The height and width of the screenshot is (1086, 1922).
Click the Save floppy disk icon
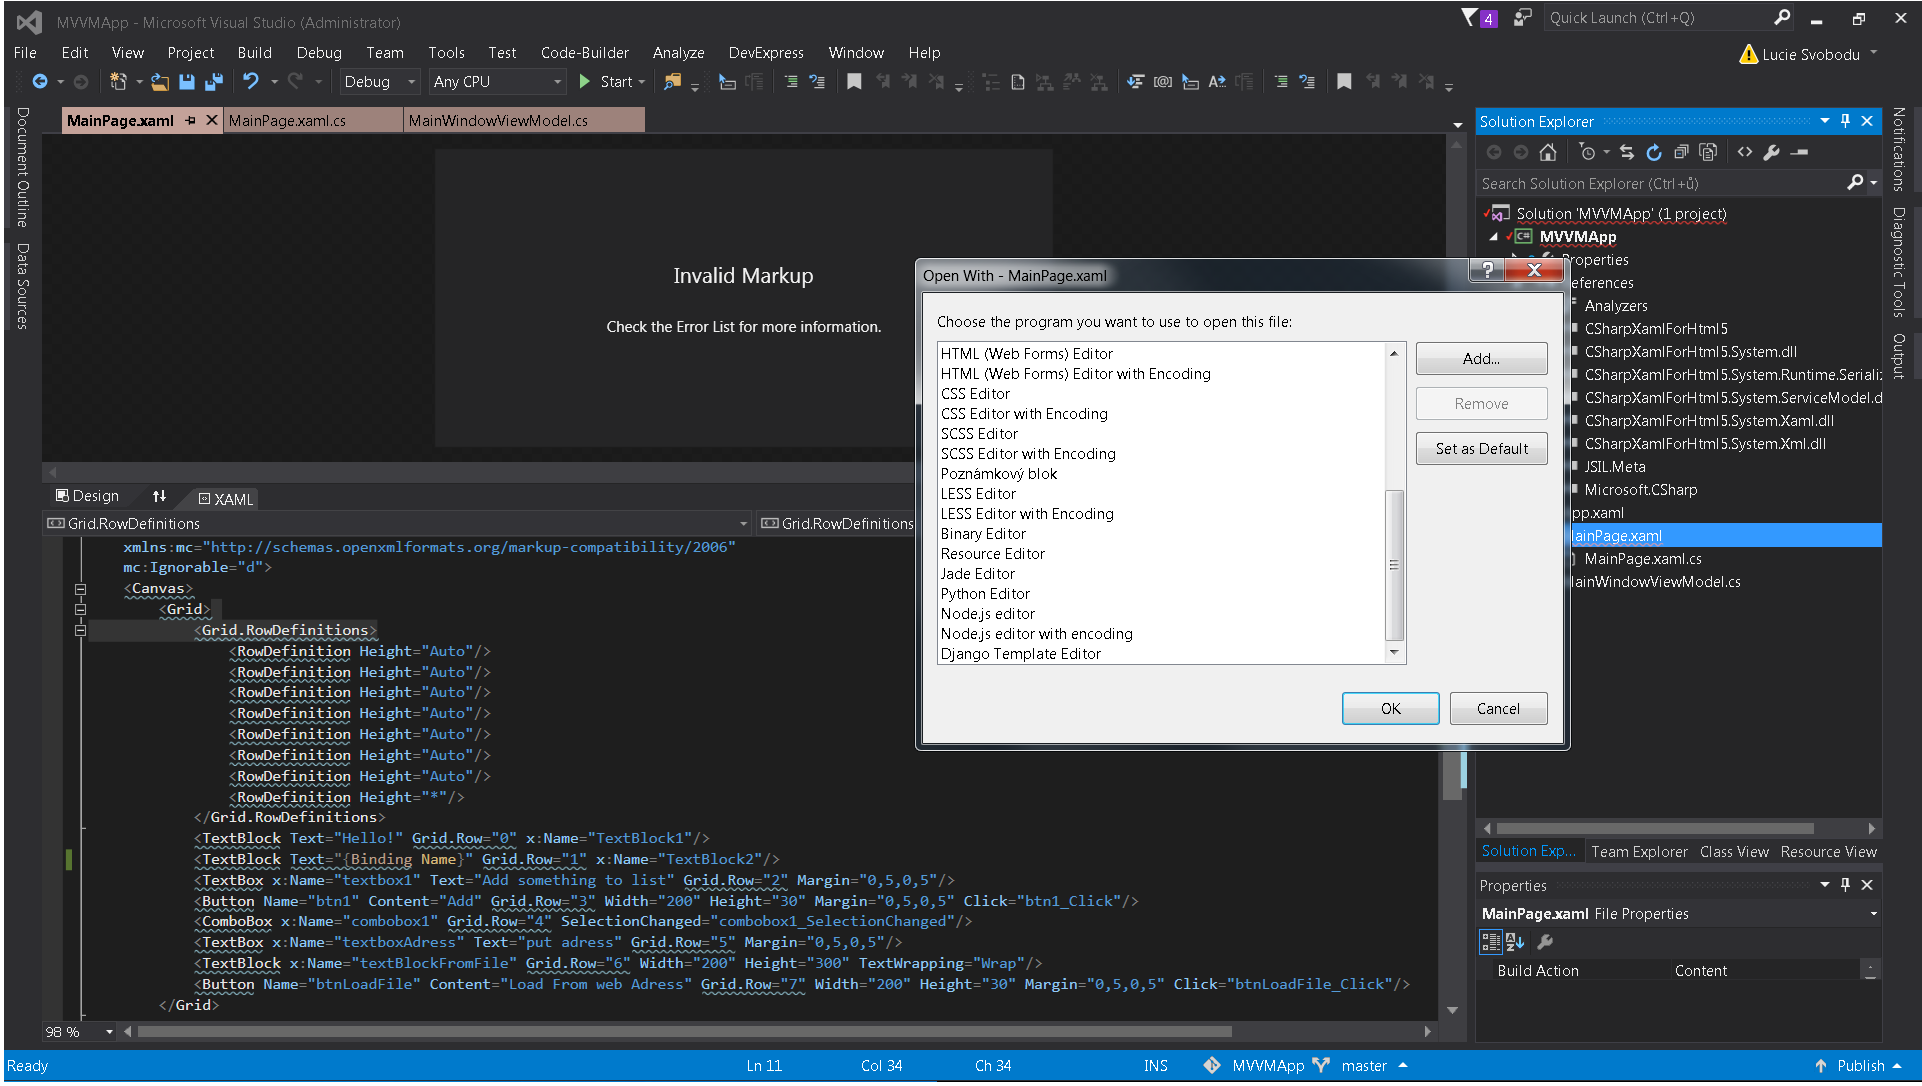click(x=187, y=82)
